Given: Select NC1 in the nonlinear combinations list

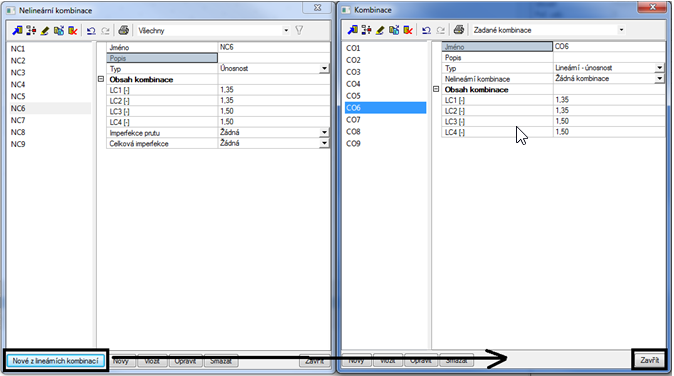Looking at the screenshot, I should [18, 49].
